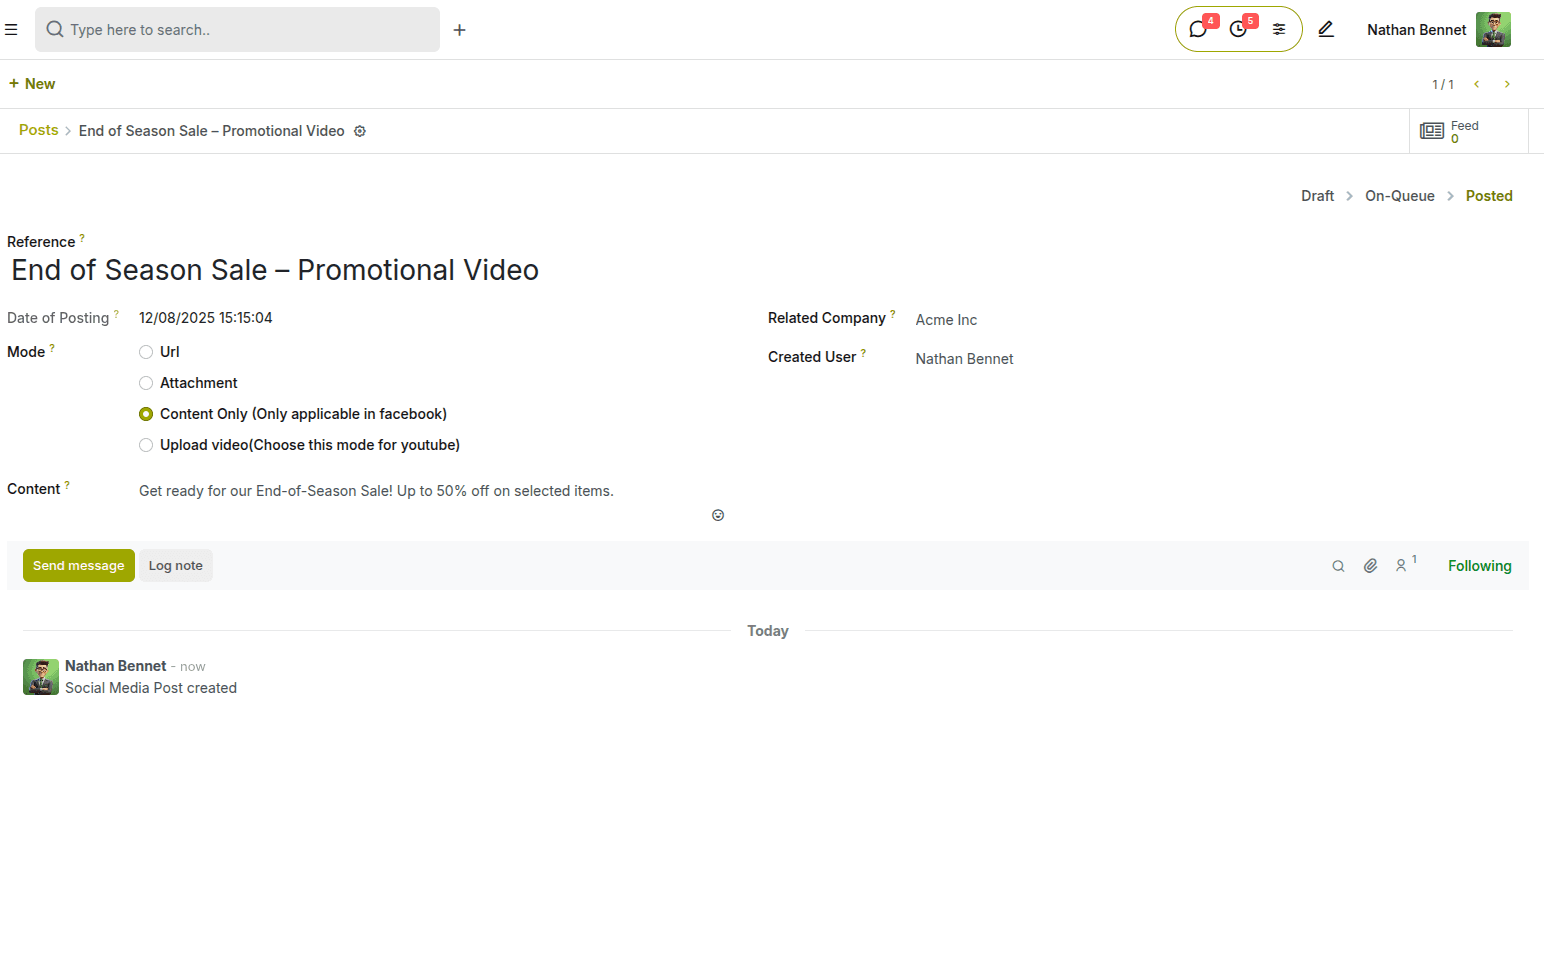Choose Upload video mode for youtube
1544x964 pixels.
146,444
